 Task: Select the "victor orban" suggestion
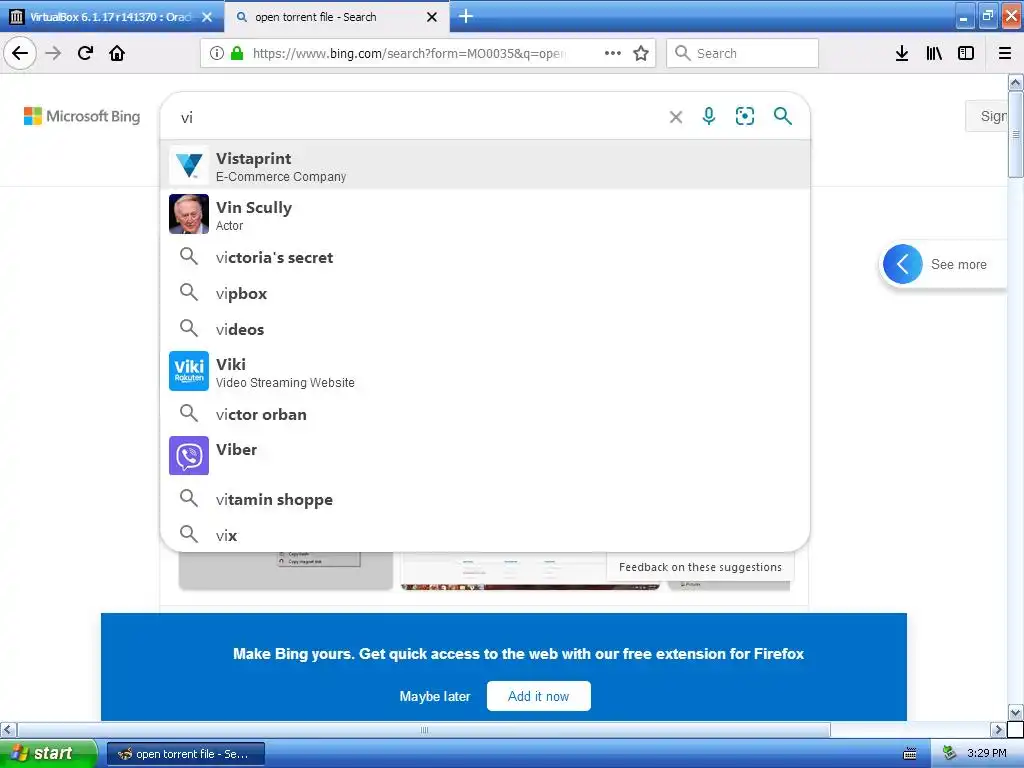tap(485, 414)
